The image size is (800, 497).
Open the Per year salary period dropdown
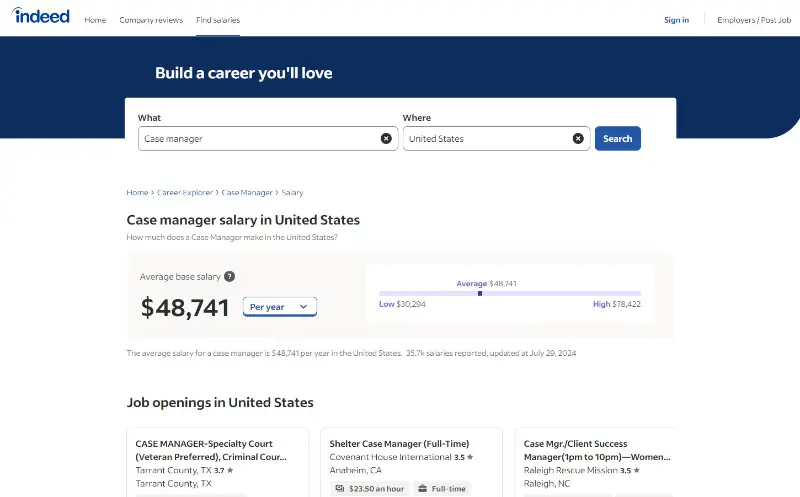pos(280,307)
